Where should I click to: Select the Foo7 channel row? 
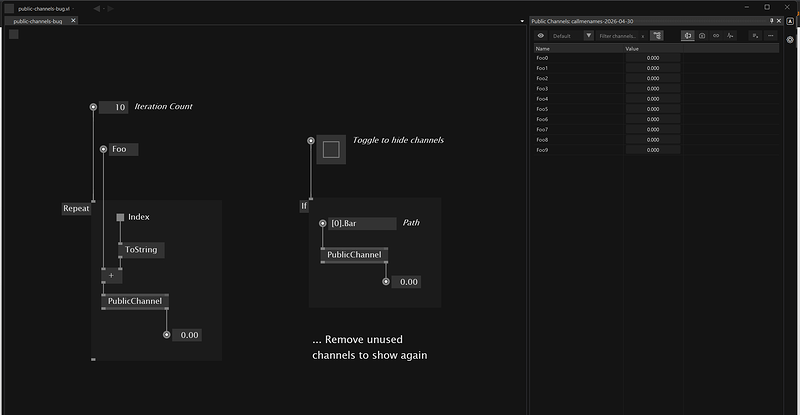[x=656, y=129]
